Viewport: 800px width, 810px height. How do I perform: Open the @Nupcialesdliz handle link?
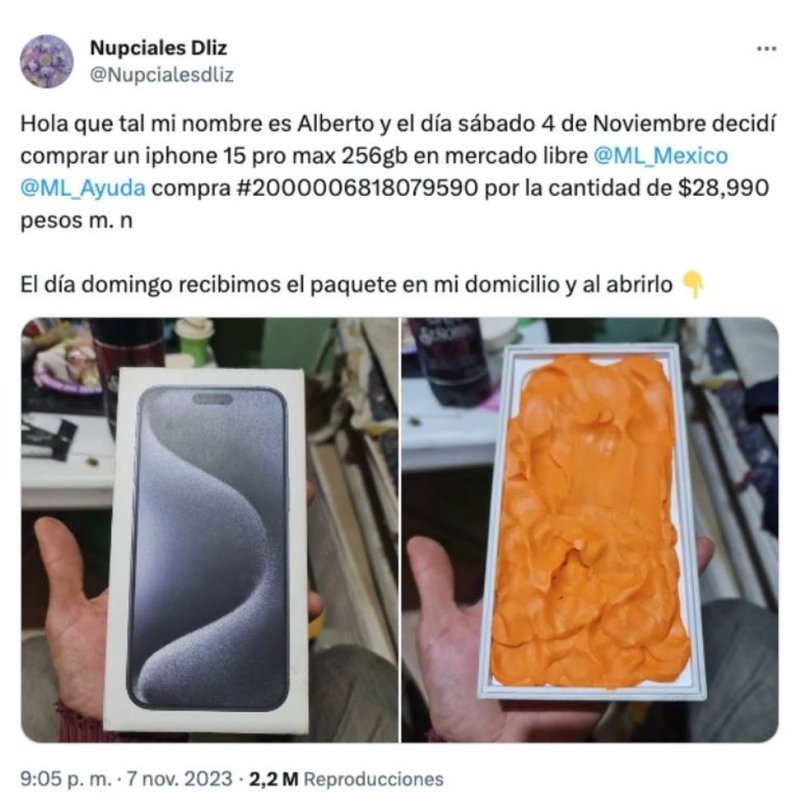click(162, 75)
